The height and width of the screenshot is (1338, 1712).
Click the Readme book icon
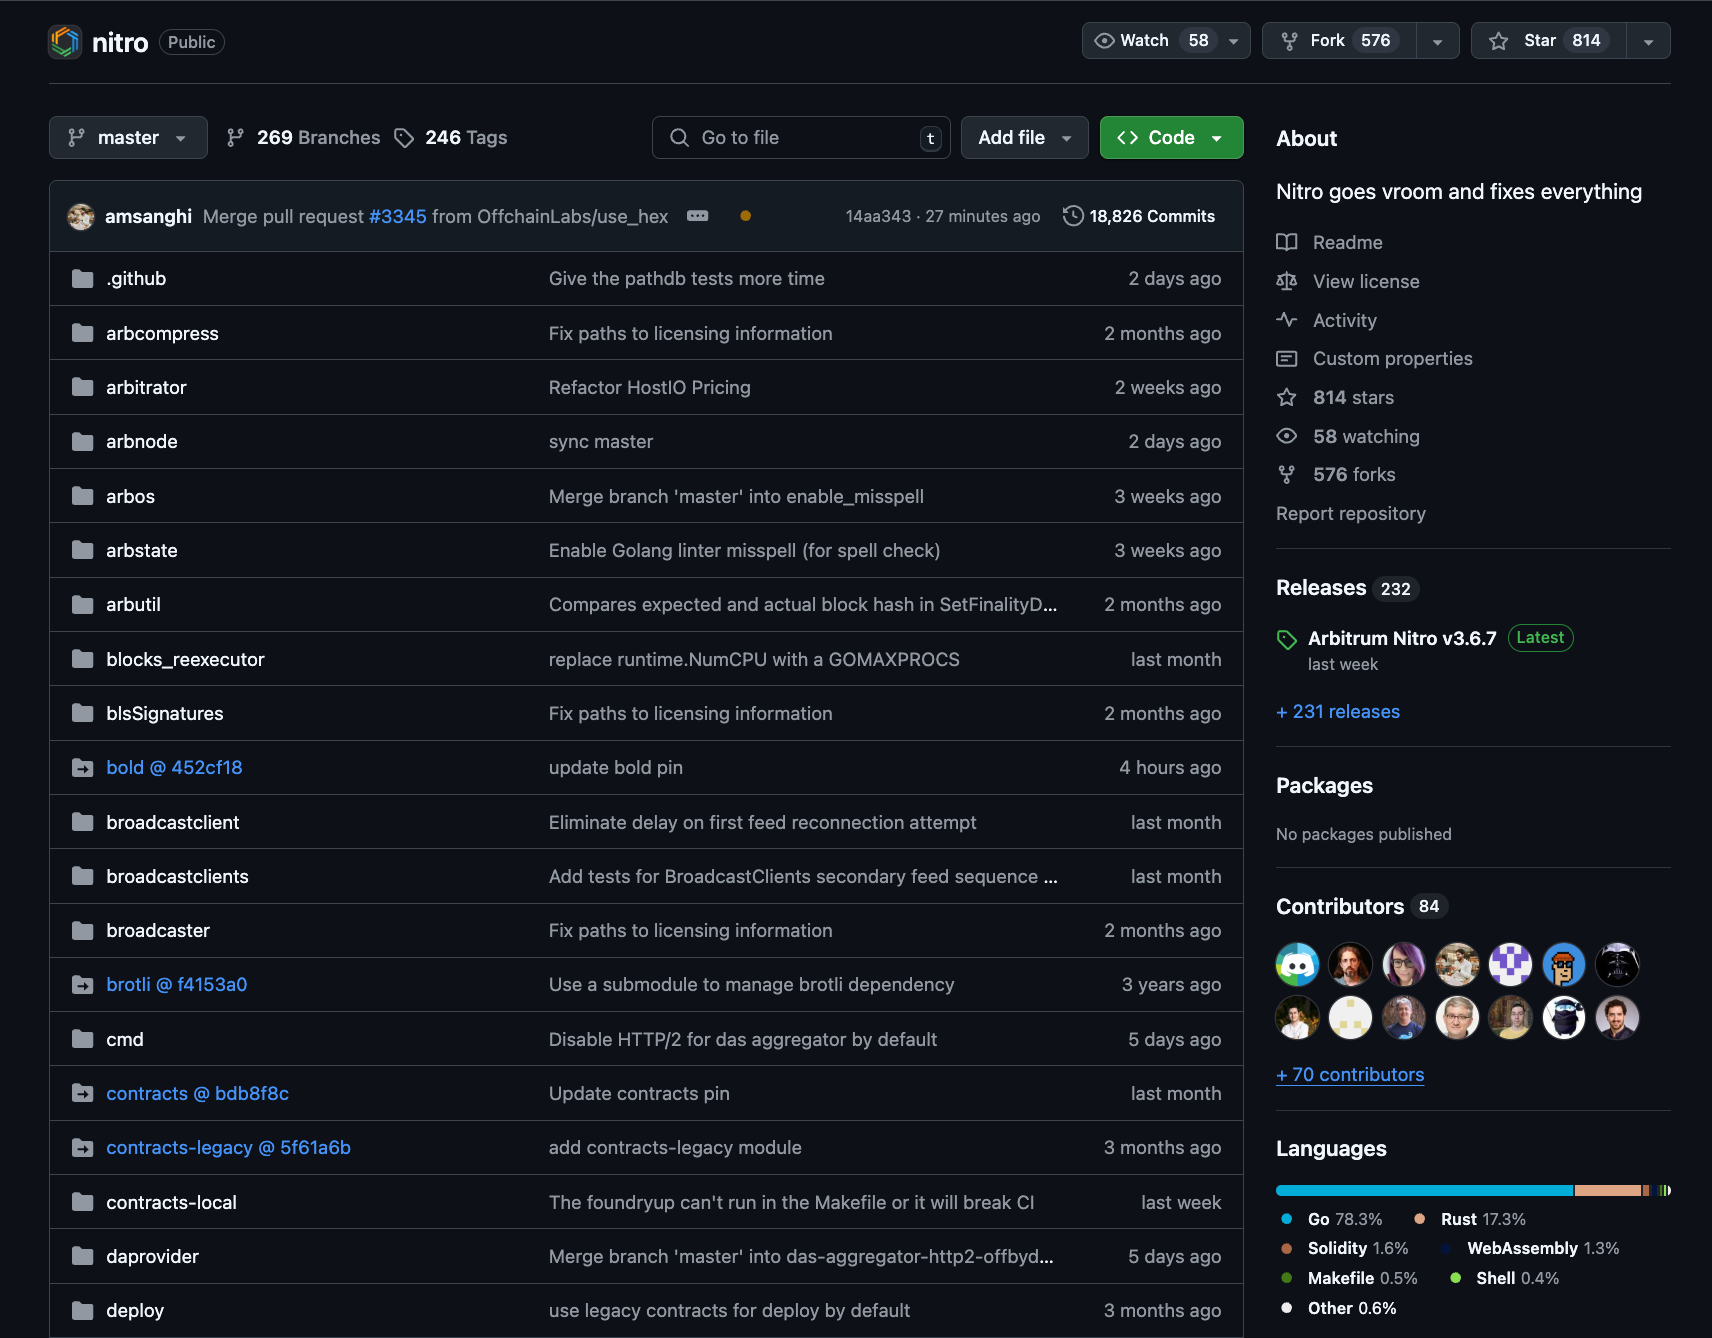1287,242
